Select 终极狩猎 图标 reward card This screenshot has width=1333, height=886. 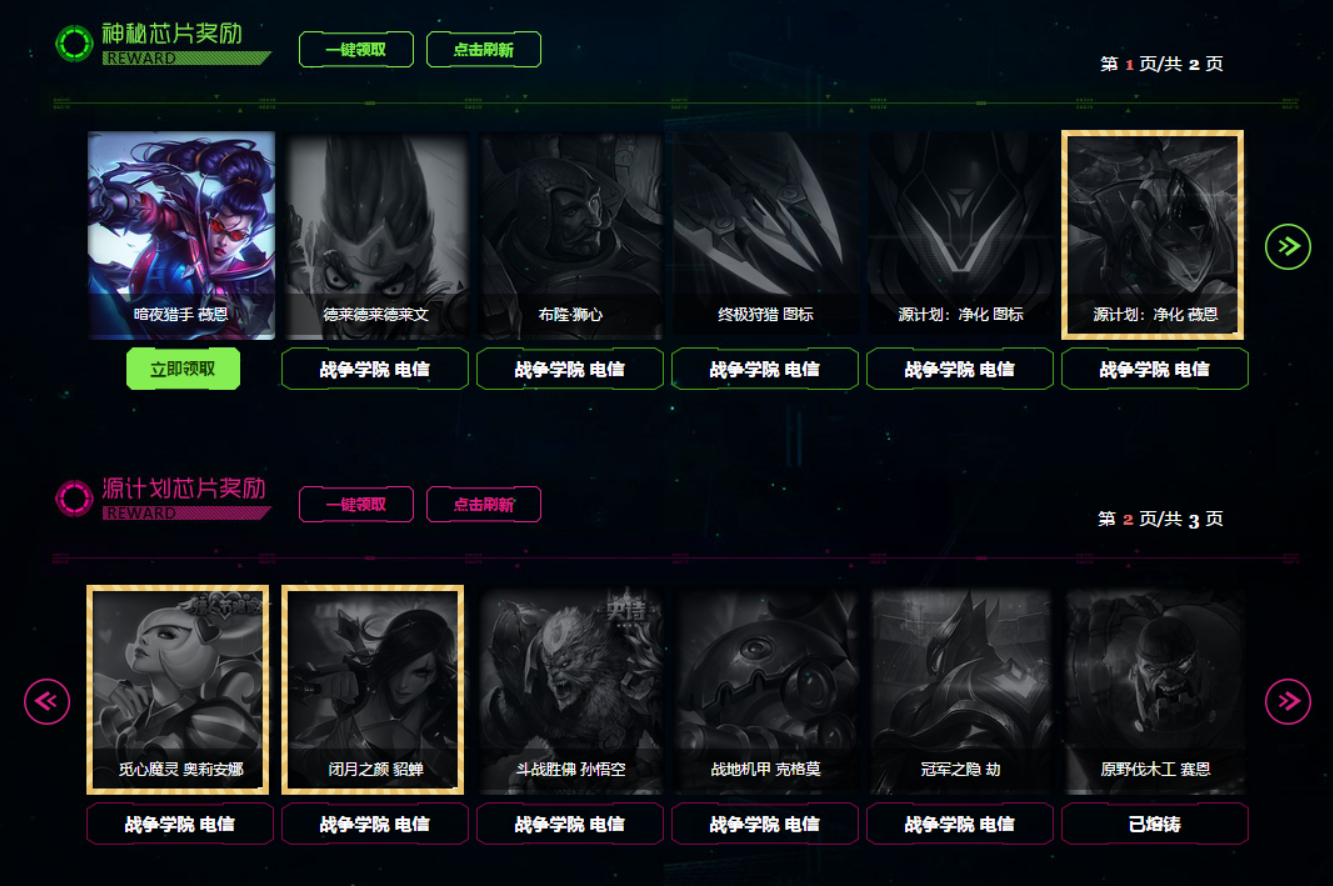[765, 235]
